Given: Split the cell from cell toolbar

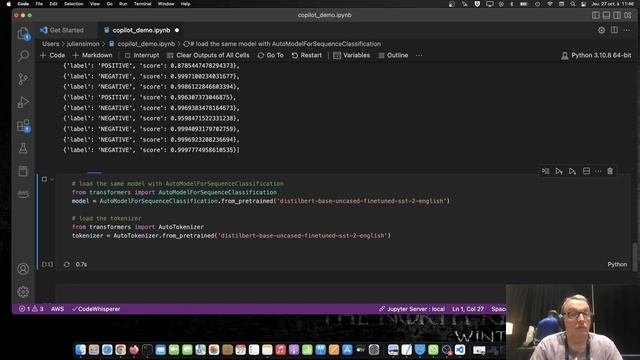Looking at the screenshot, I should [586, 171].
